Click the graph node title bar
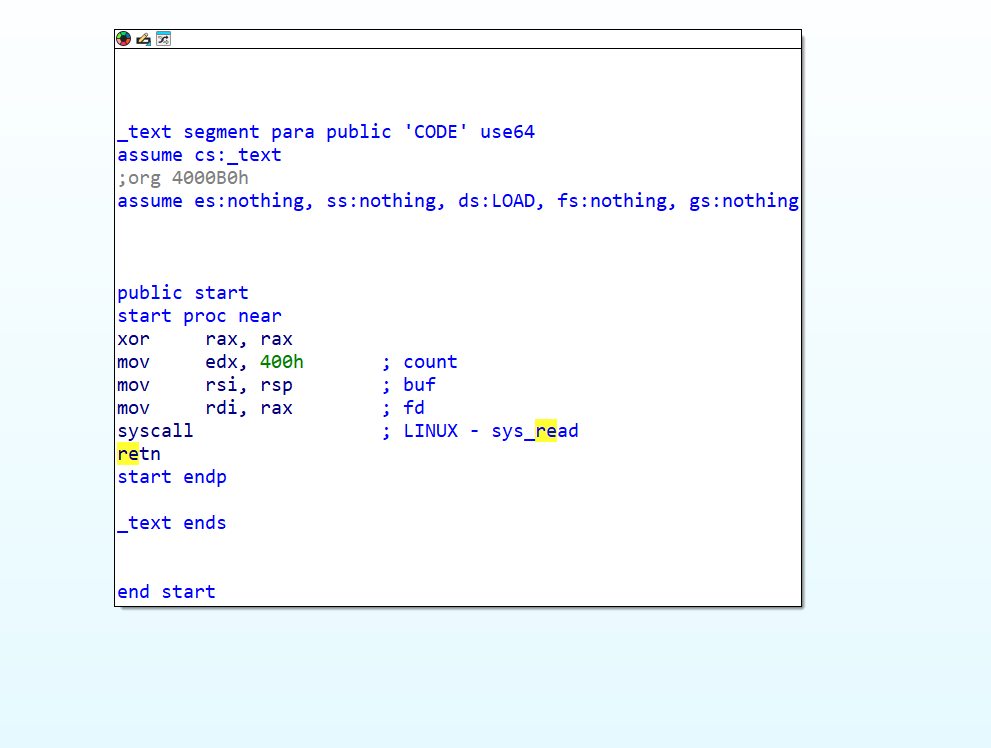This screenshot has width=991, height=748. (x=480, y=39)
